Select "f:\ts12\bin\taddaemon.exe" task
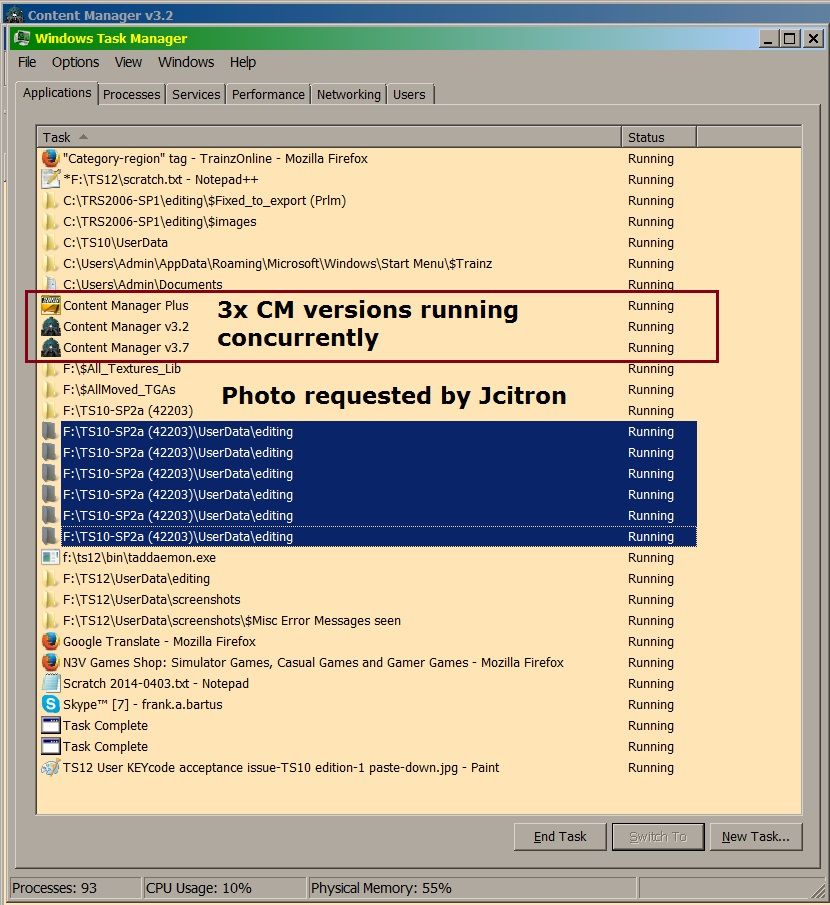The height and width of the screenshot is (905, 830). pyautogui.click(x=369, y=558)
